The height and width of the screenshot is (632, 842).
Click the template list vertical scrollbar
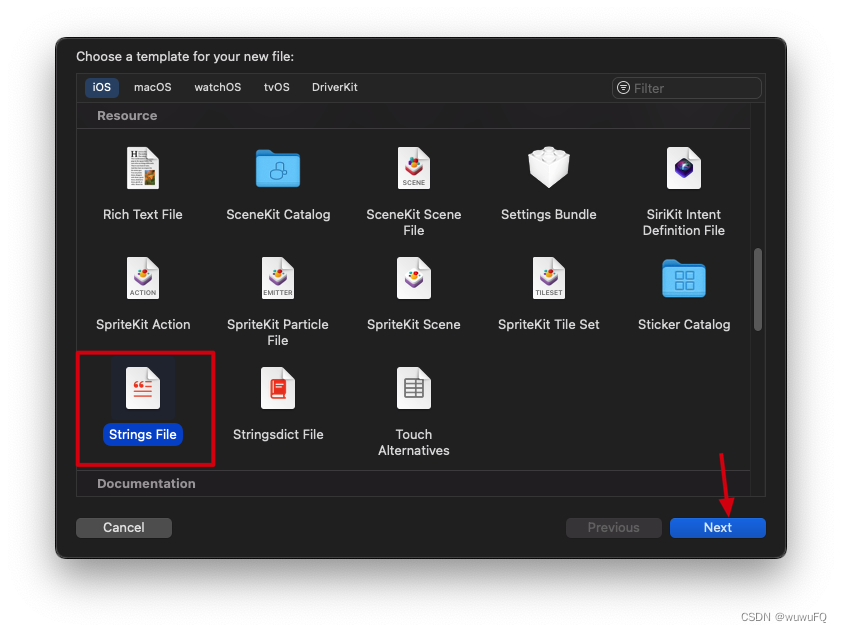point(758,289)
